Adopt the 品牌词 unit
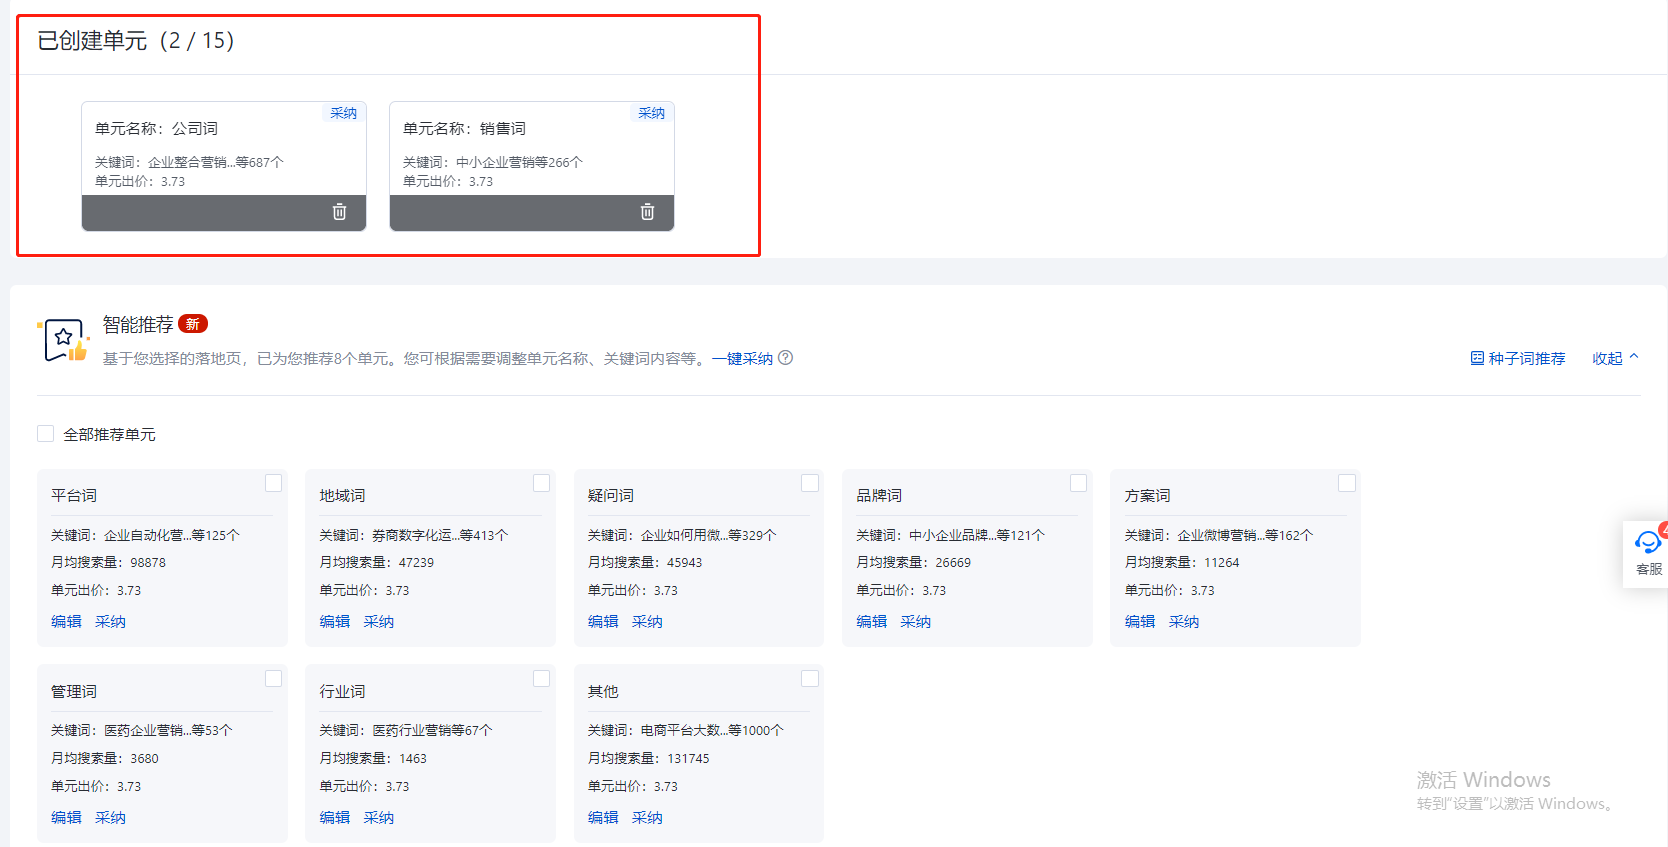1668x847 pixels. (915, 622)
